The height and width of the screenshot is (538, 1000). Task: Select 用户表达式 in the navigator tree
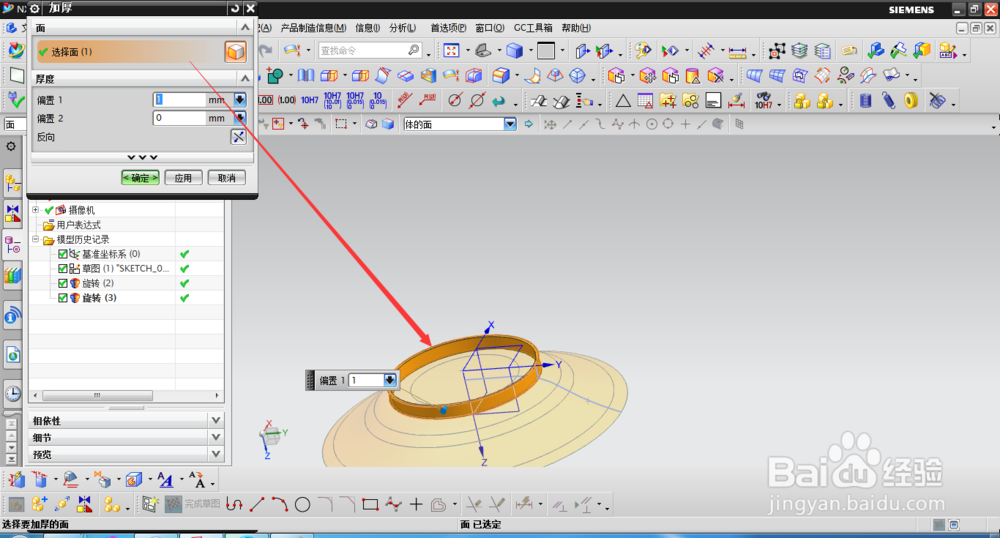click(x=78, y=224)
